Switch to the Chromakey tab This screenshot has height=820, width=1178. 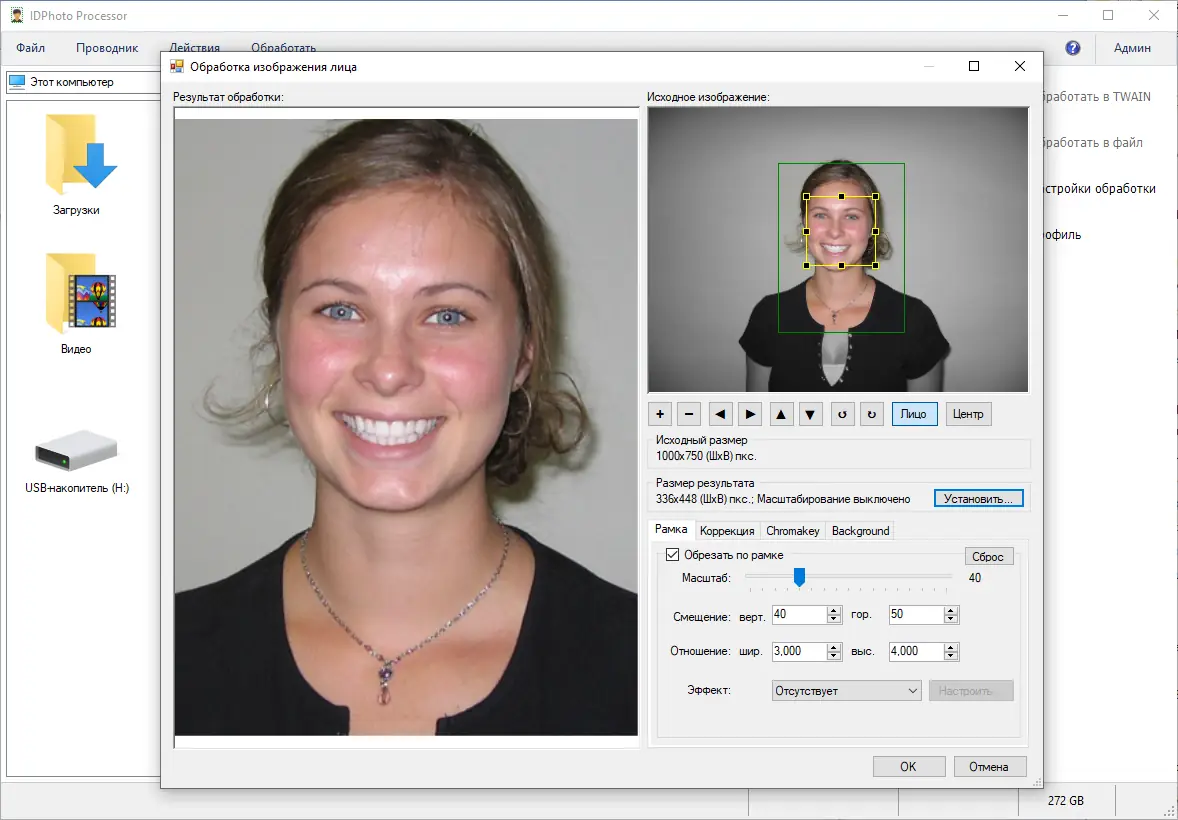[x=793, y=531]
